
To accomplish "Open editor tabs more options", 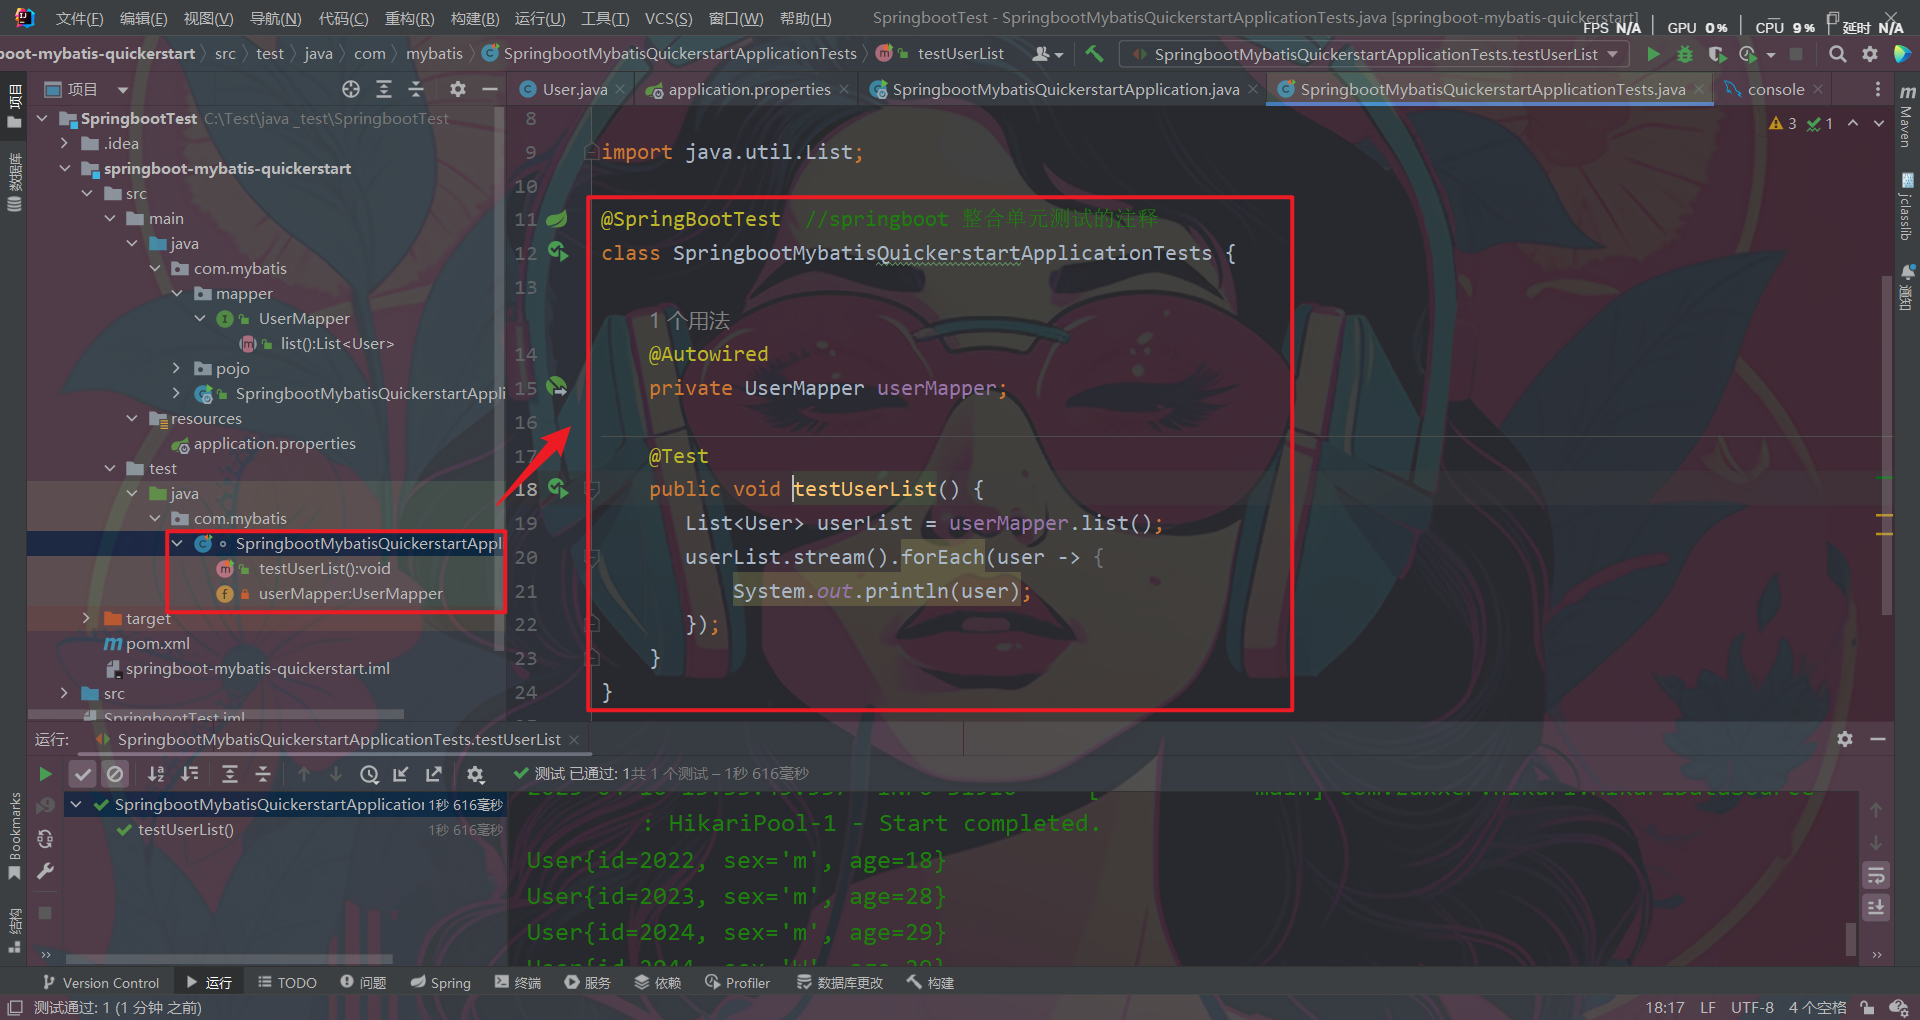I will point(1878,89).
